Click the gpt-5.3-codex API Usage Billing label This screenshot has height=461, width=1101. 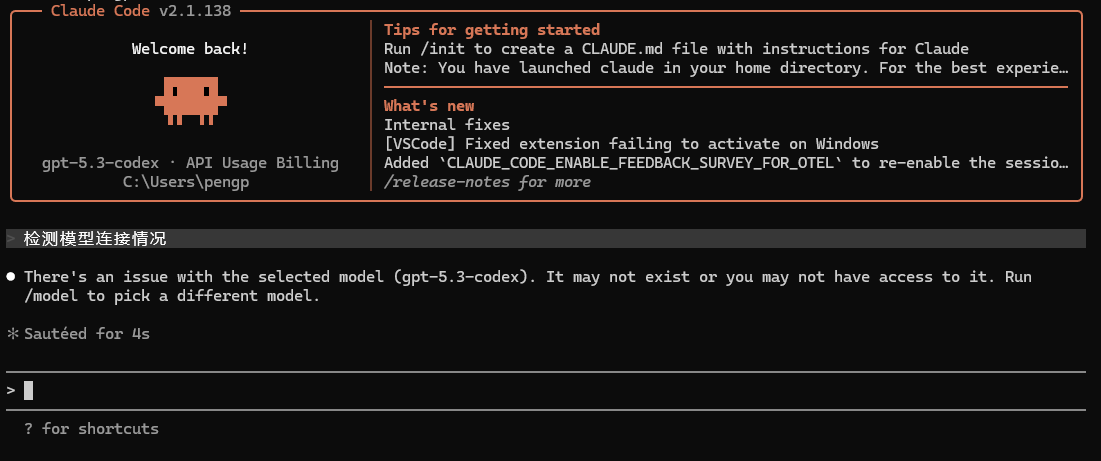coord(190,163)
